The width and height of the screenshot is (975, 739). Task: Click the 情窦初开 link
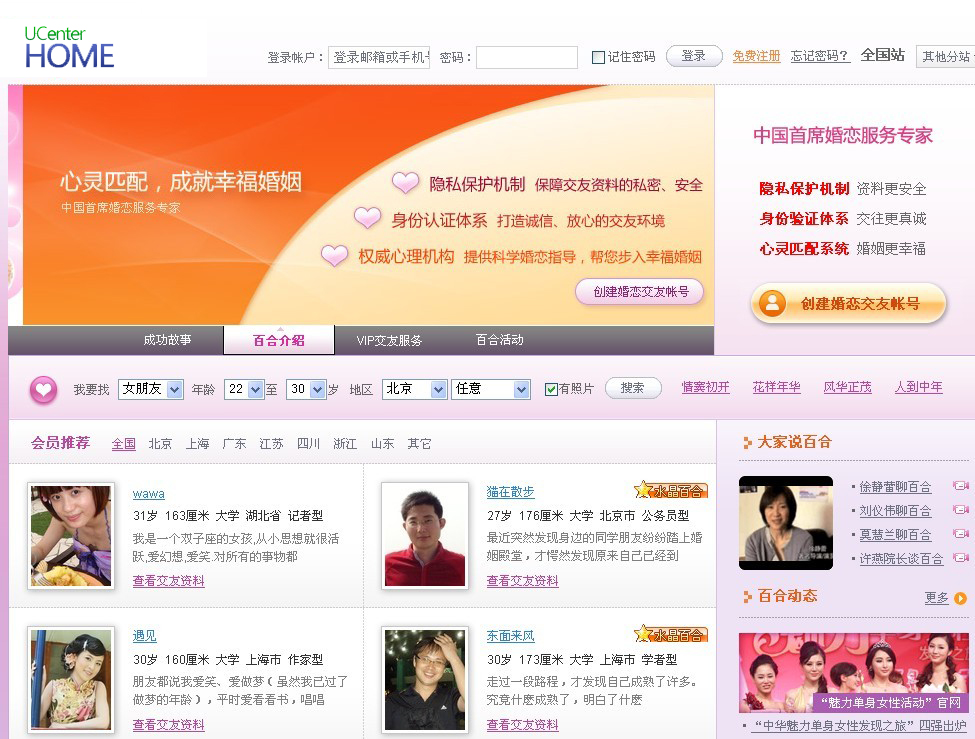pyautogui.click(x=705, y=387)
